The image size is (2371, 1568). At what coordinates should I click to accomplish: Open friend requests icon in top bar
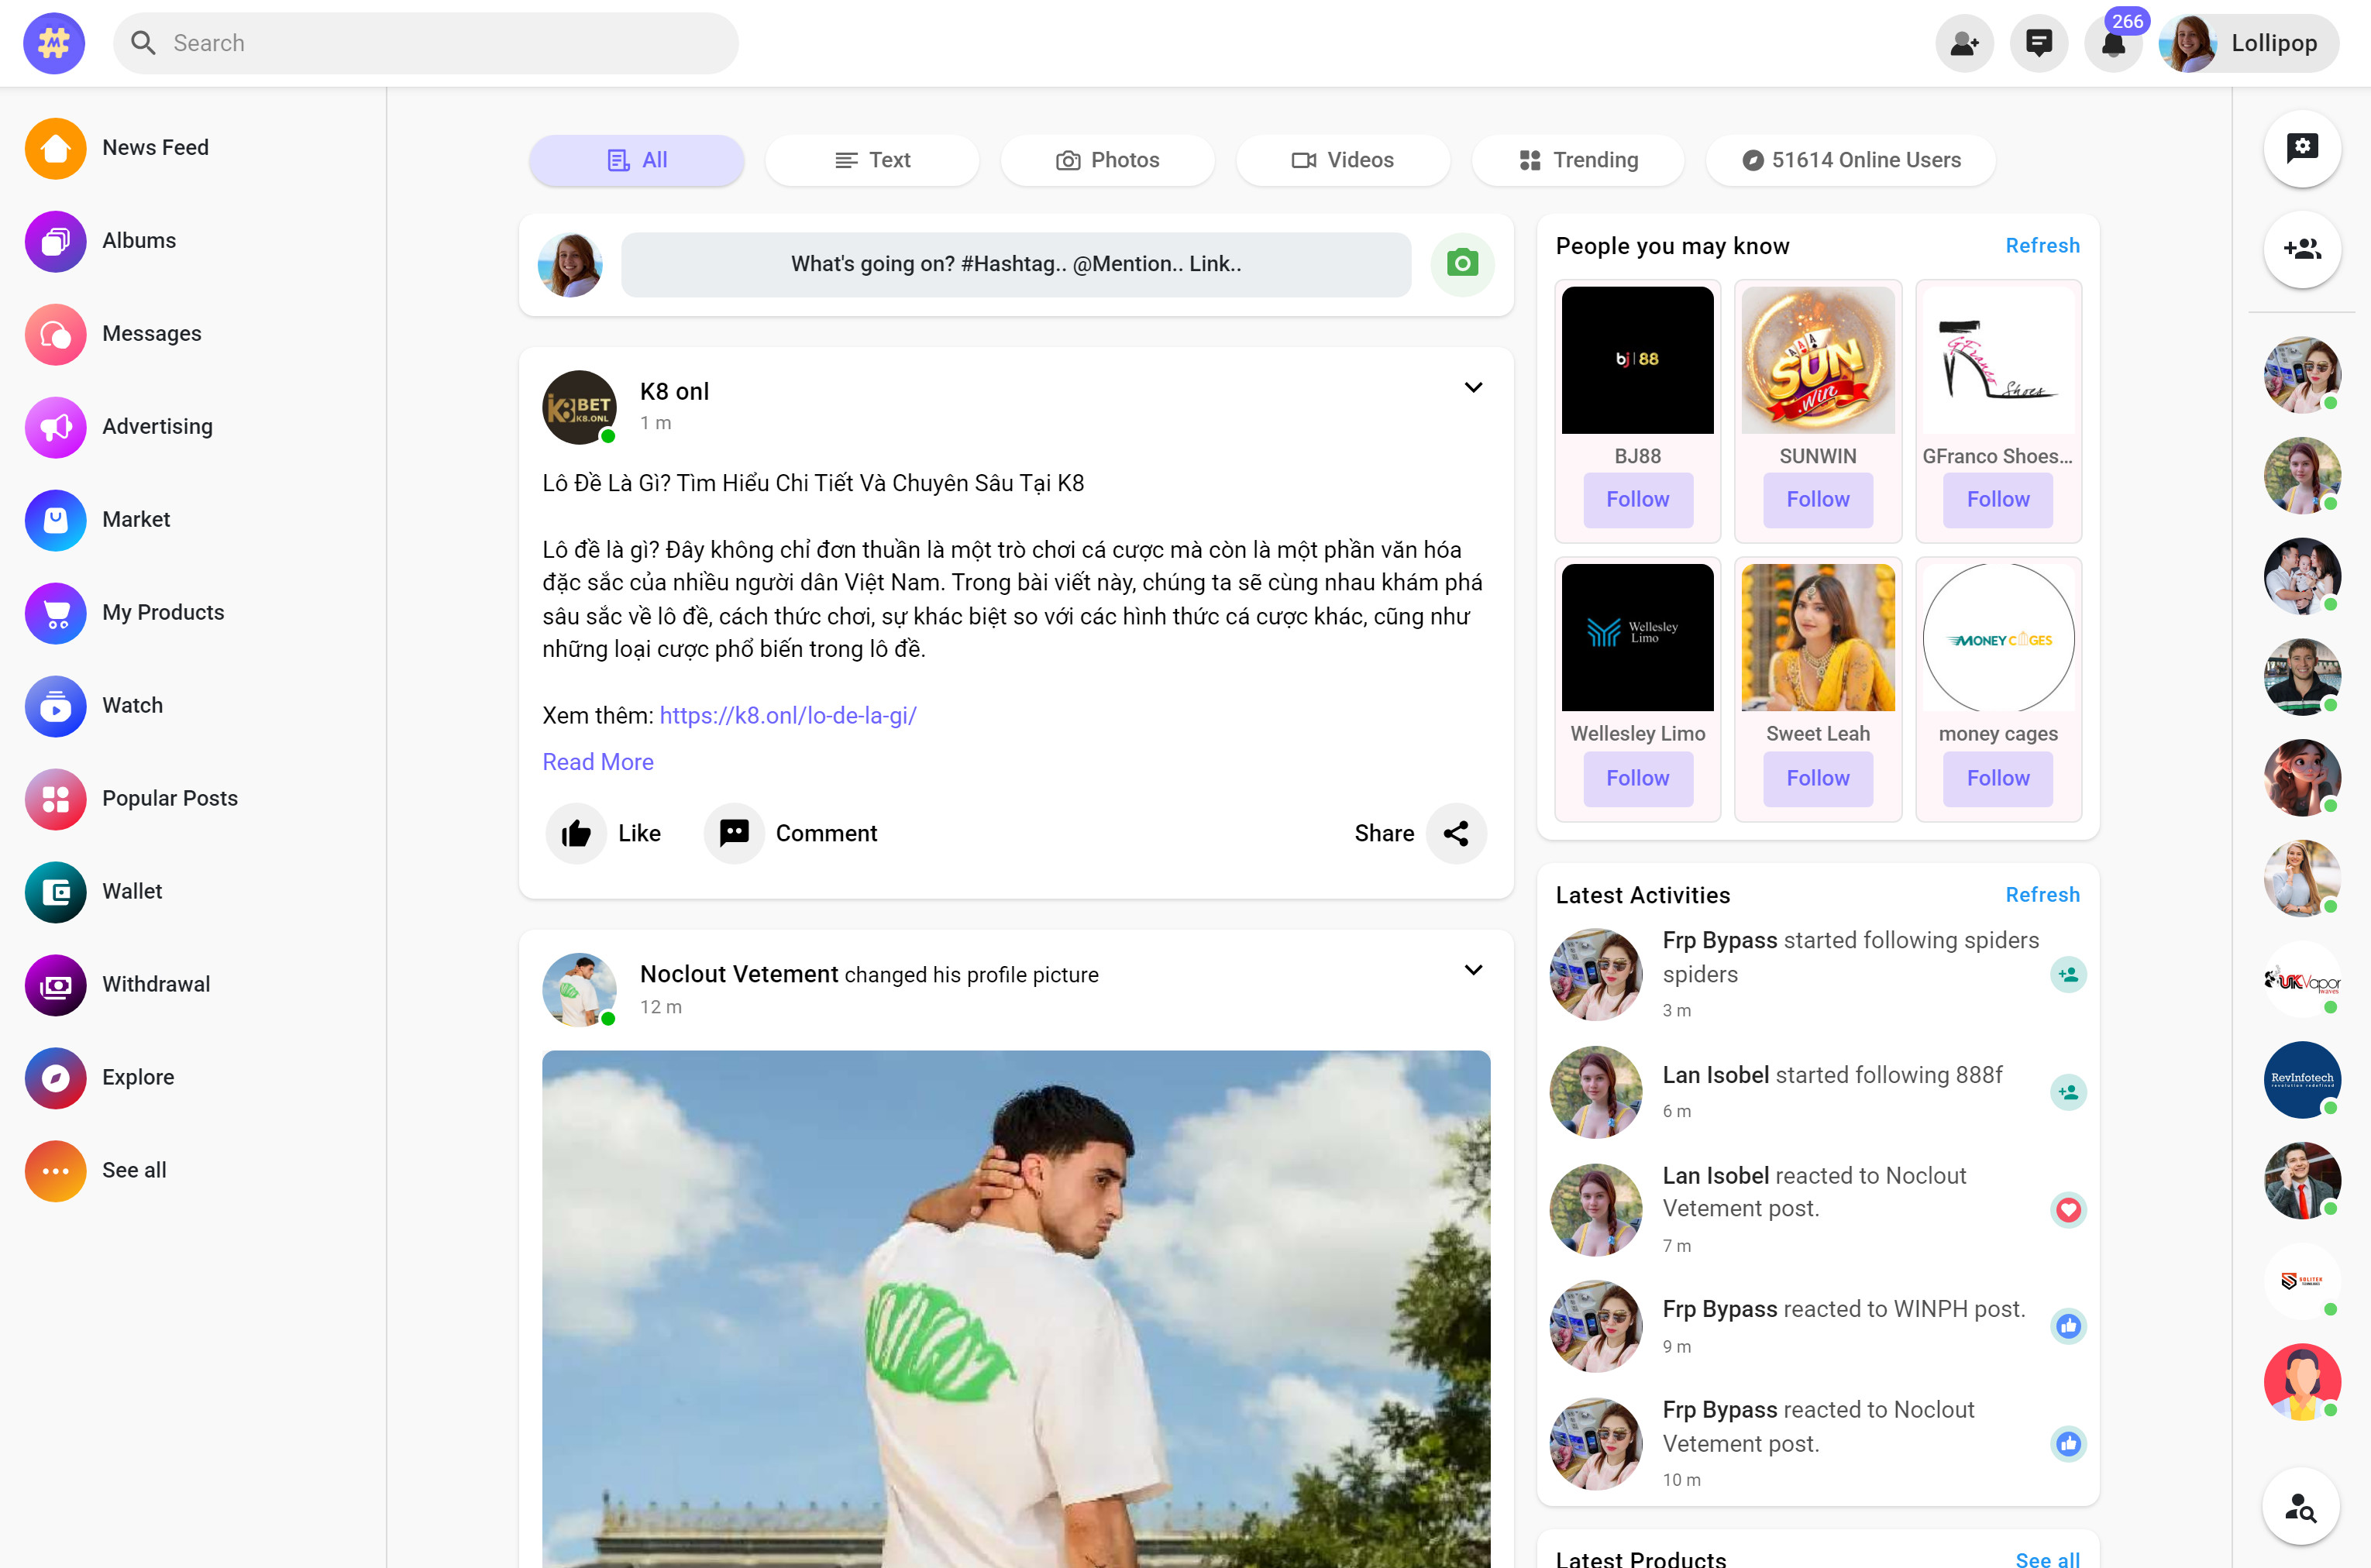tap(1964, 44)
